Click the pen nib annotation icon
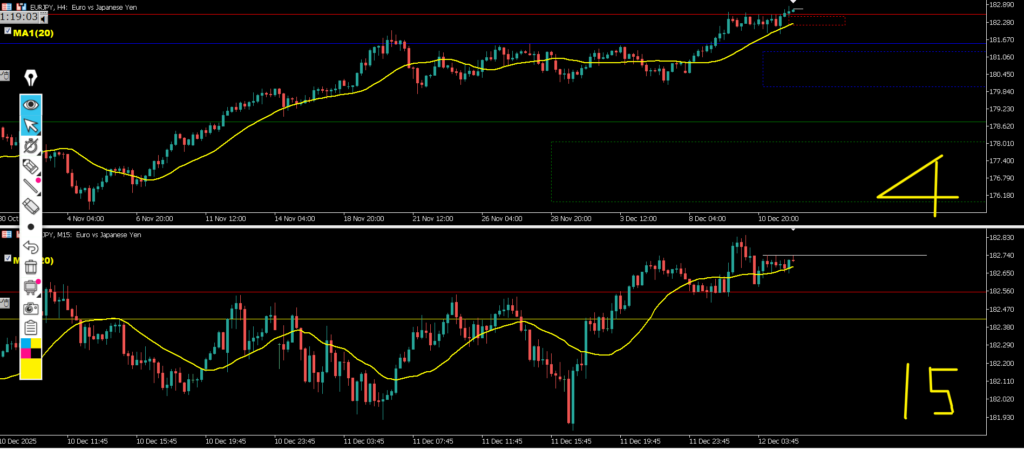 [30, 78]
